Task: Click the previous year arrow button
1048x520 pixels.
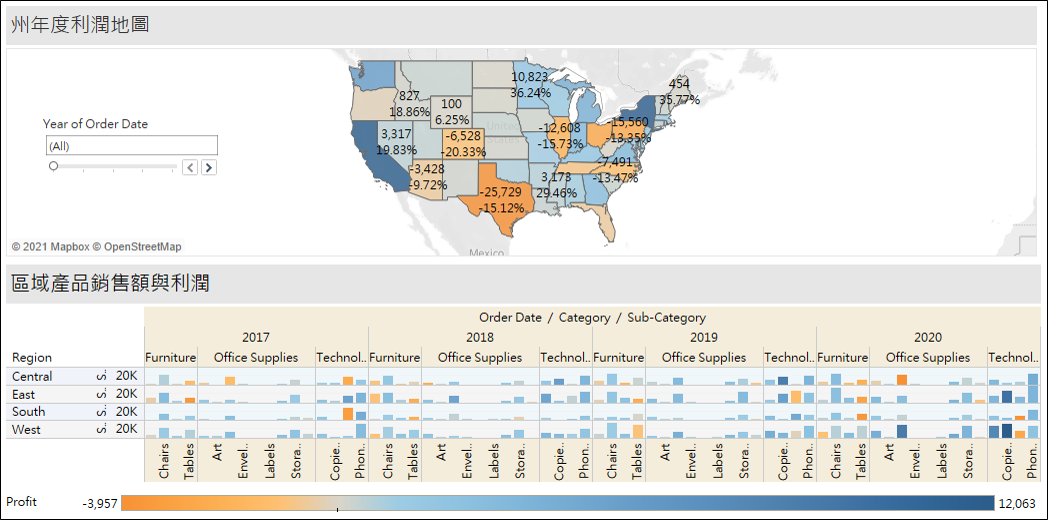Action: 190,167
